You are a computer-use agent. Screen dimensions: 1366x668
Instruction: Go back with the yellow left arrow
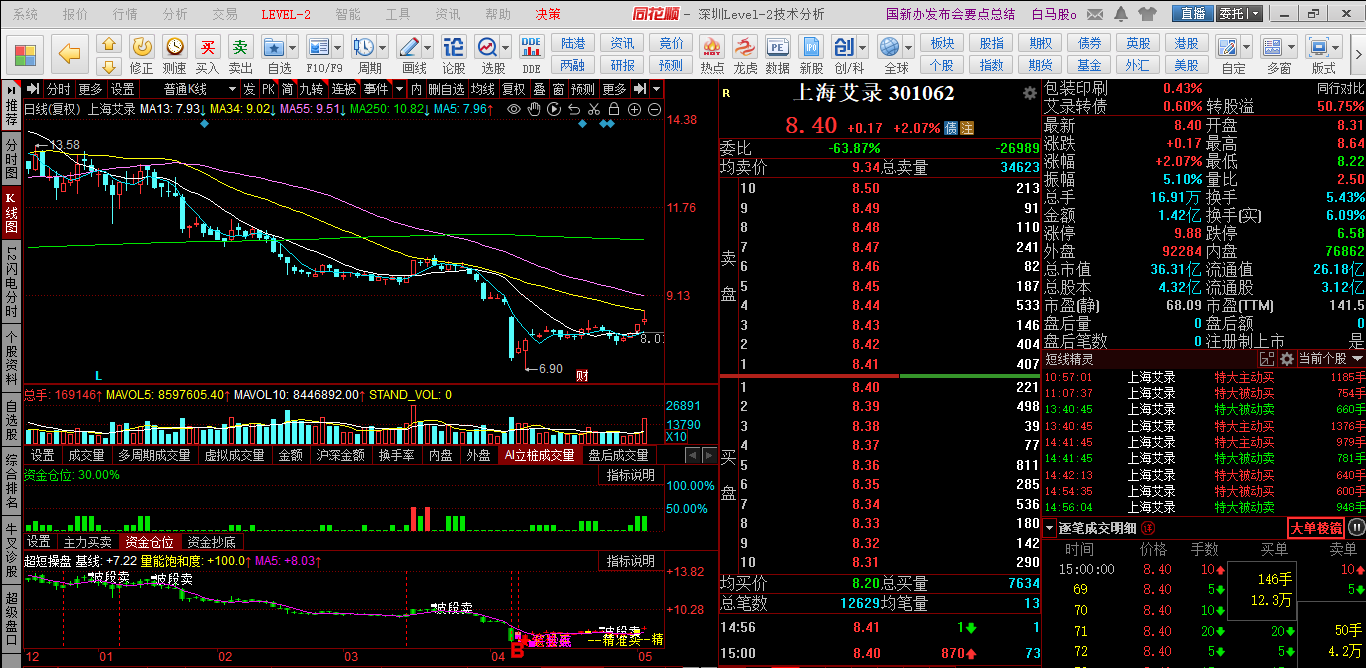pos(69,53)
